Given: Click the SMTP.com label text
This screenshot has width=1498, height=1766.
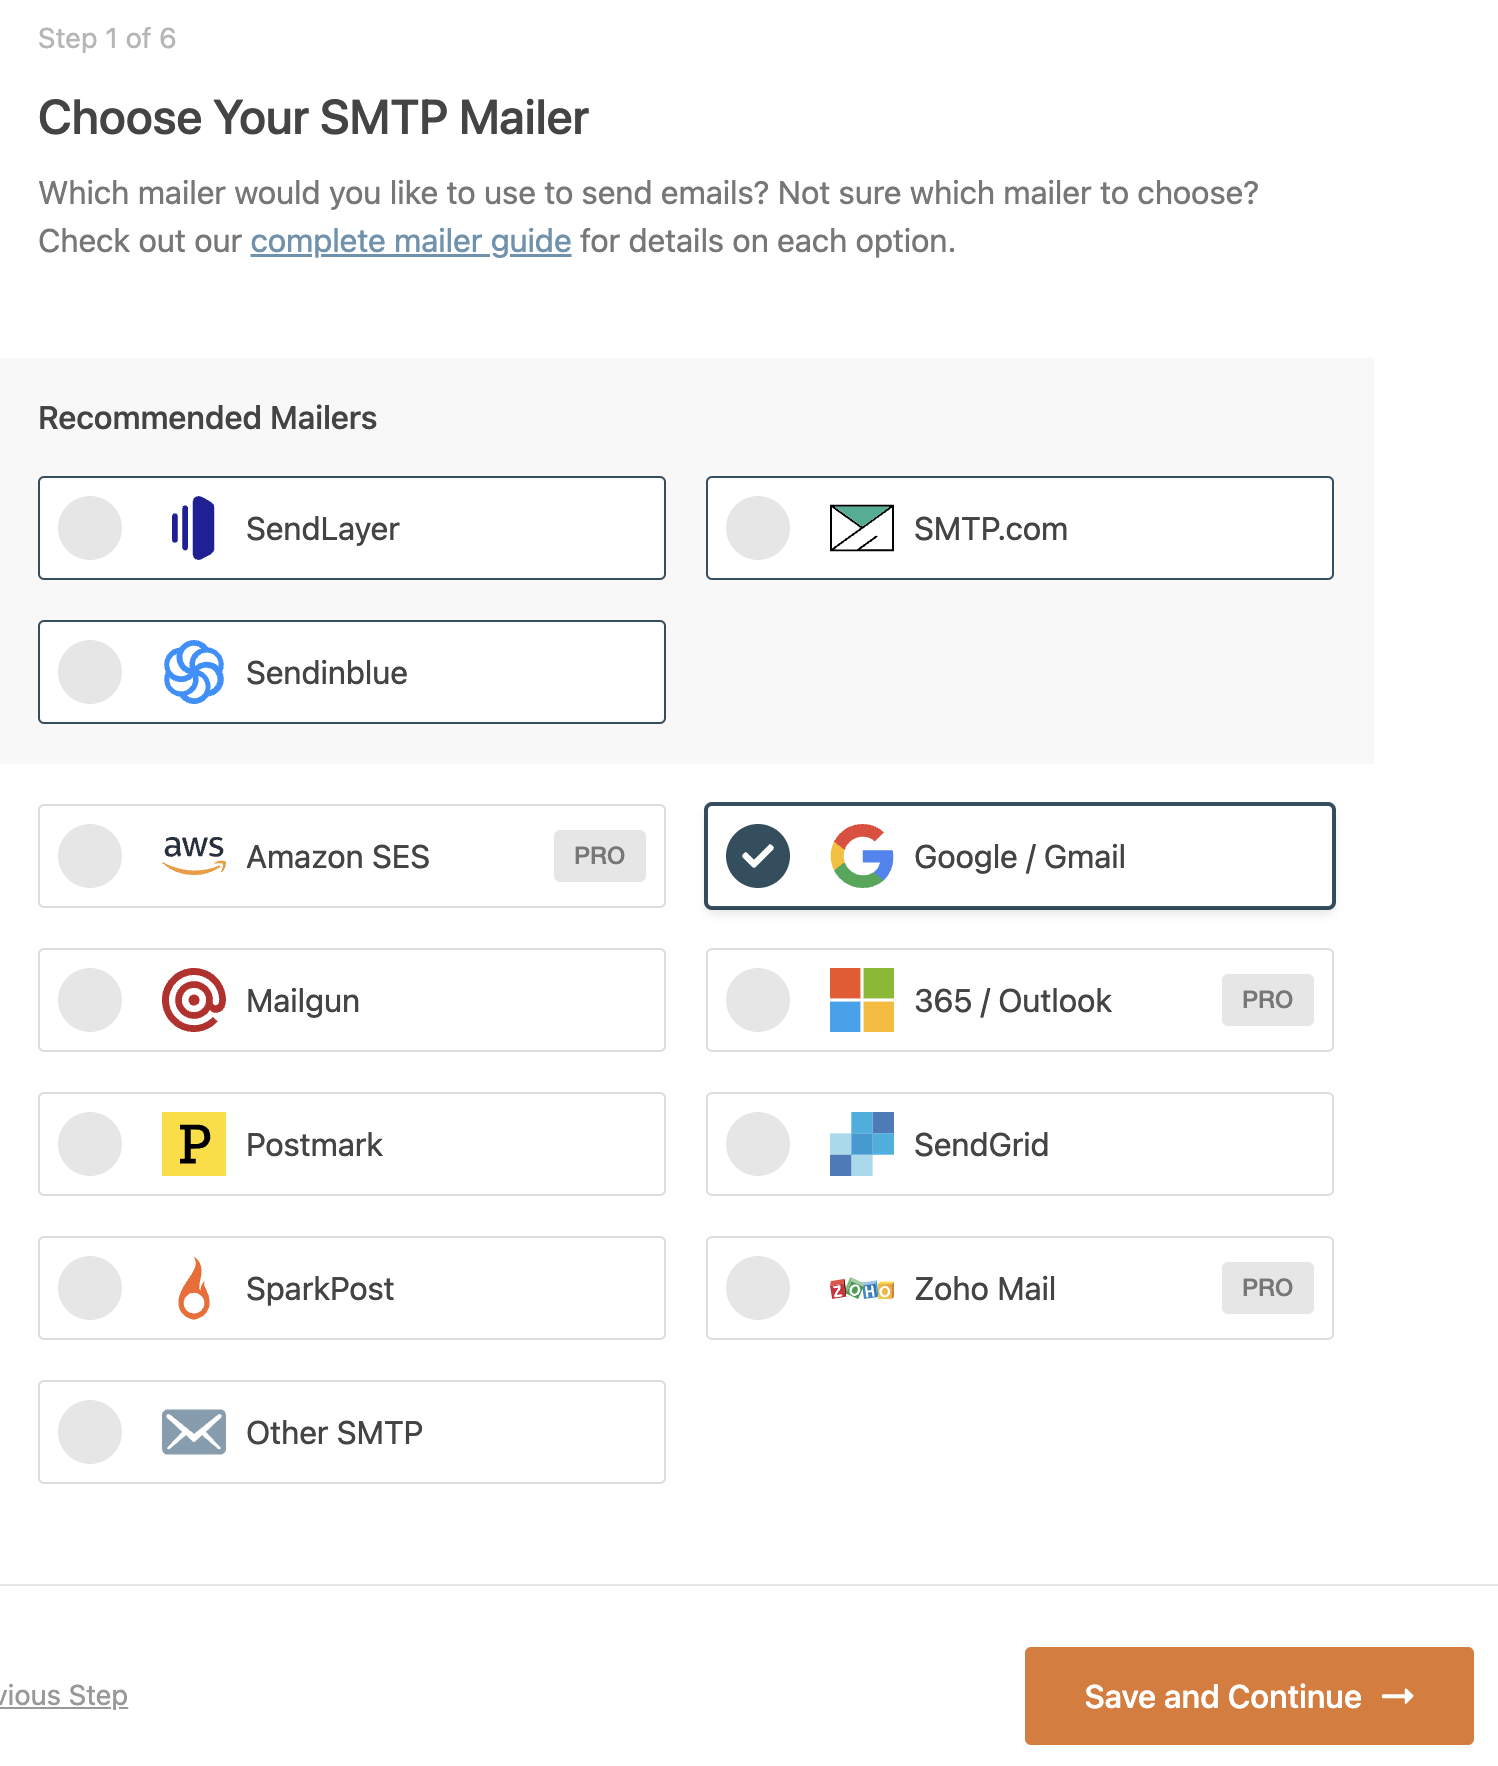Looking at the screenshot, I should (x=991, y=529).
